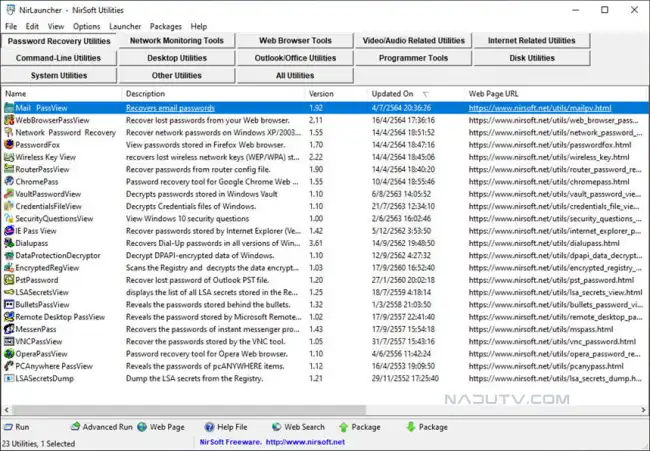This screenshot has width=650, height=451.
Task: Click the MessenPass icon
Action: point(9,329)
